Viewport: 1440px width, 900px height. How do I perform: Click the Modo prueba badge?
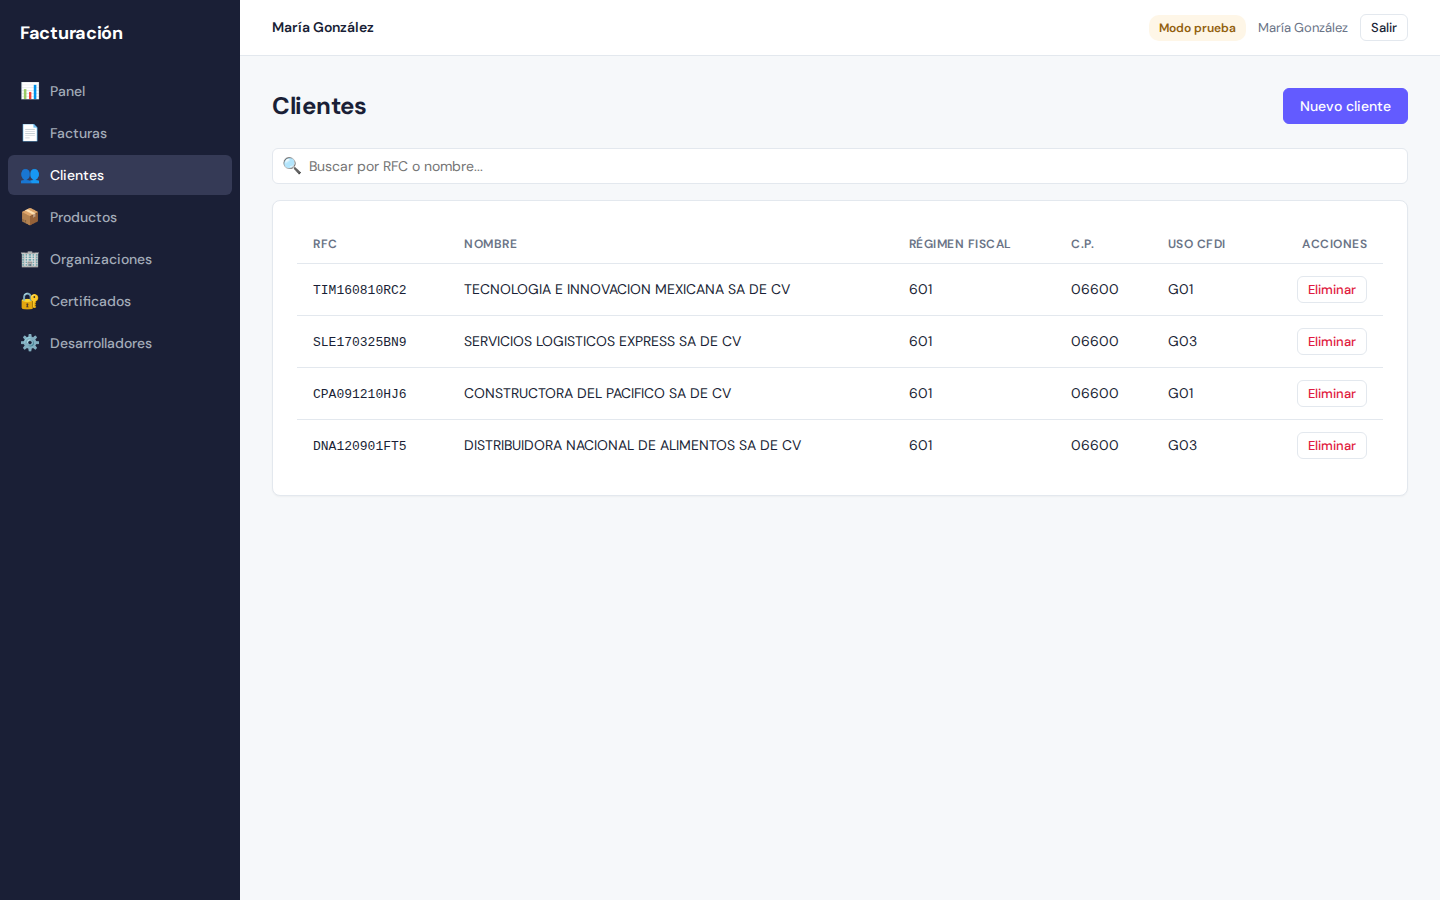coord(1196,28)
